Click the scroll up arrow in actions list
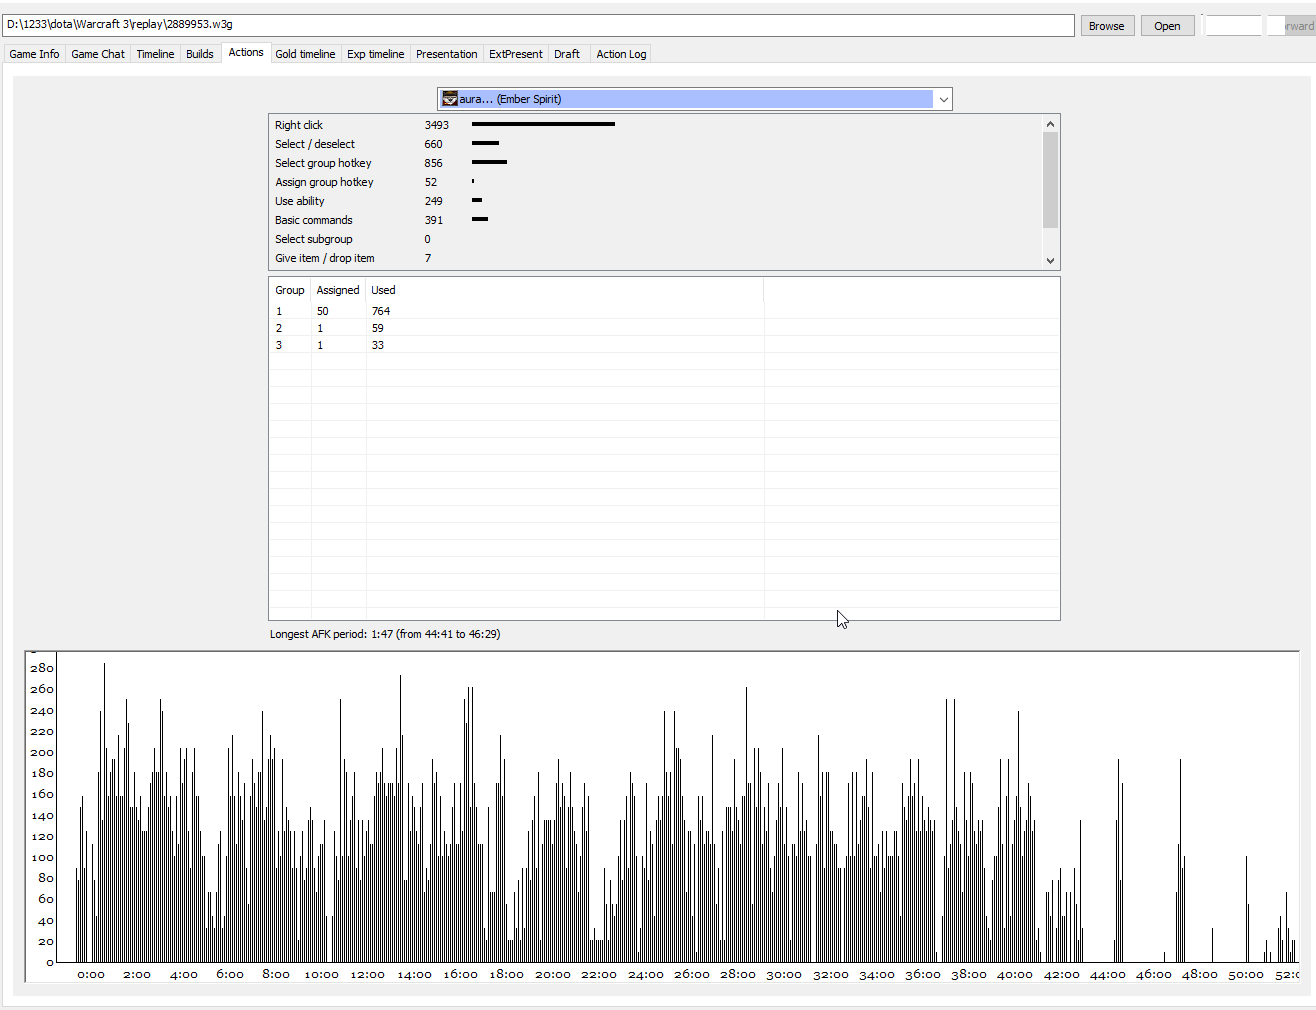This screenshot has height=1010, width=1316. (x=1050, y=124)
